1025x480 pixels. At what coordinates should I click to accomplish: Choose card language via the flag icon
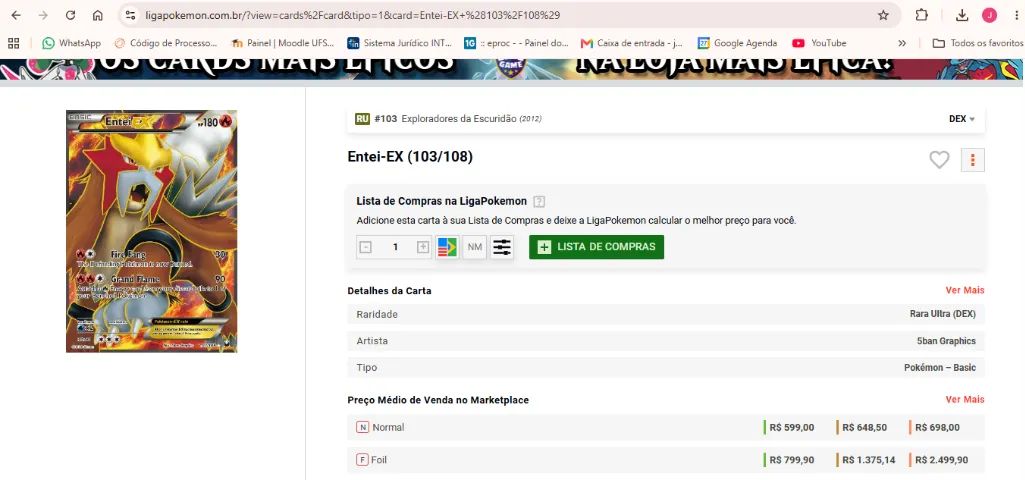[x=447, y=247]
